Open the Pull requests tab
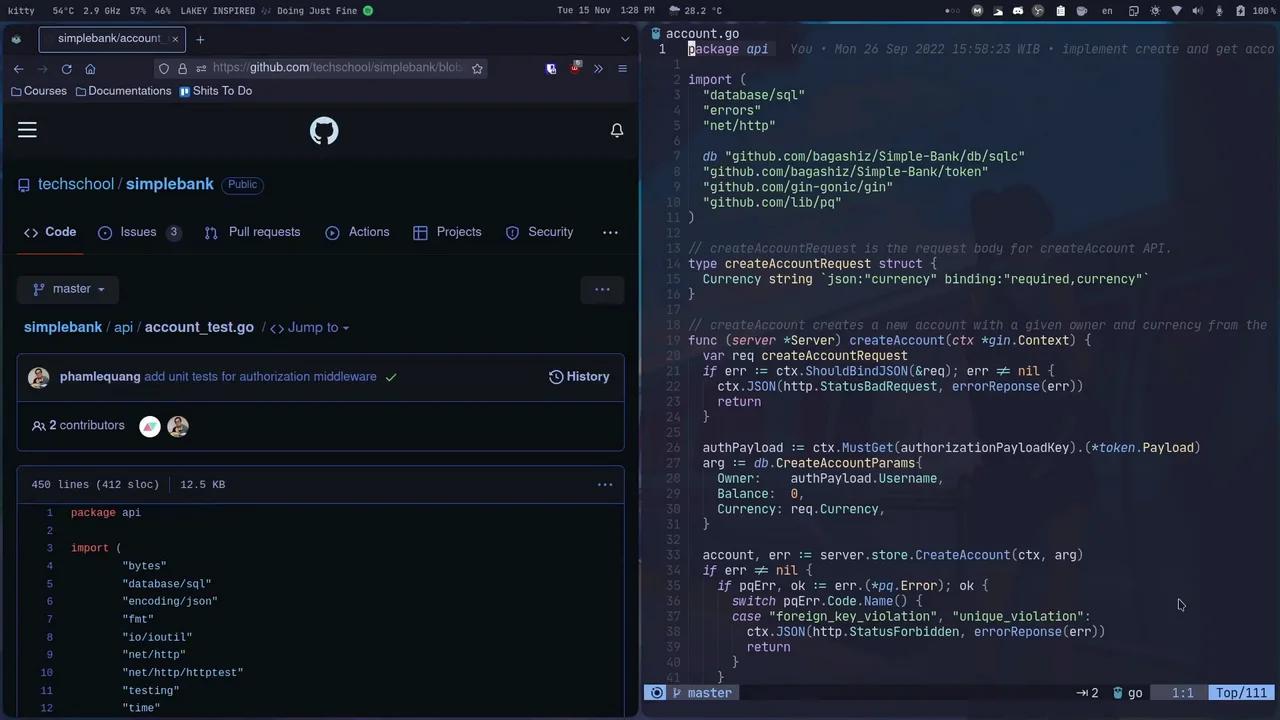 pyautogui.click(x=264, y=231)
